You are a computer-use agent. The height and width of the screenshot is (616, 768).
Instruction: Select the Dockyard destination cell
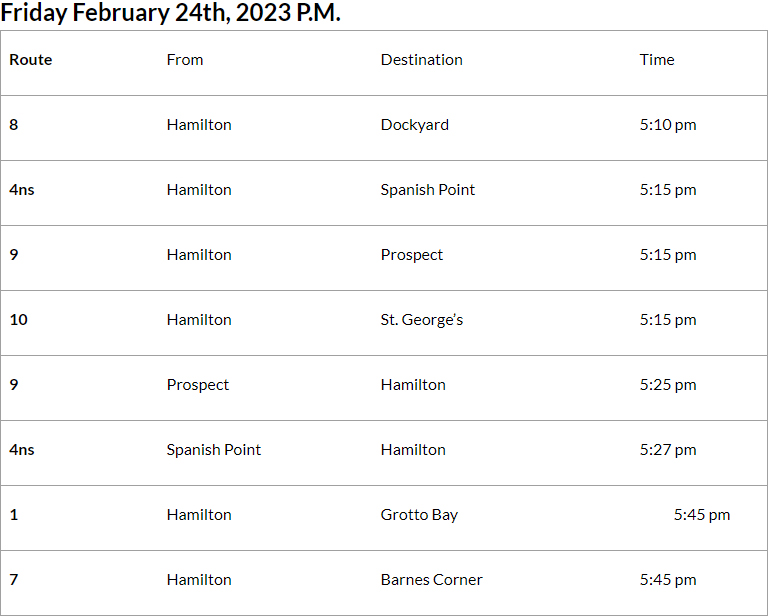(414, 125)
